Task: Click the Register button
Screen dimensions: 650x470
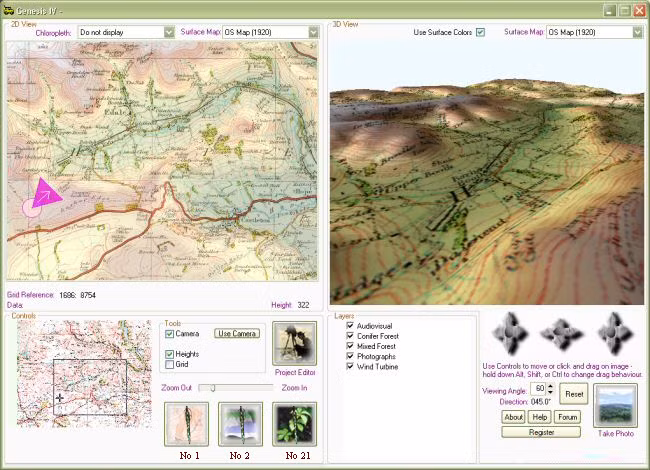Action: pyautogui.click(x=541, y=432)
